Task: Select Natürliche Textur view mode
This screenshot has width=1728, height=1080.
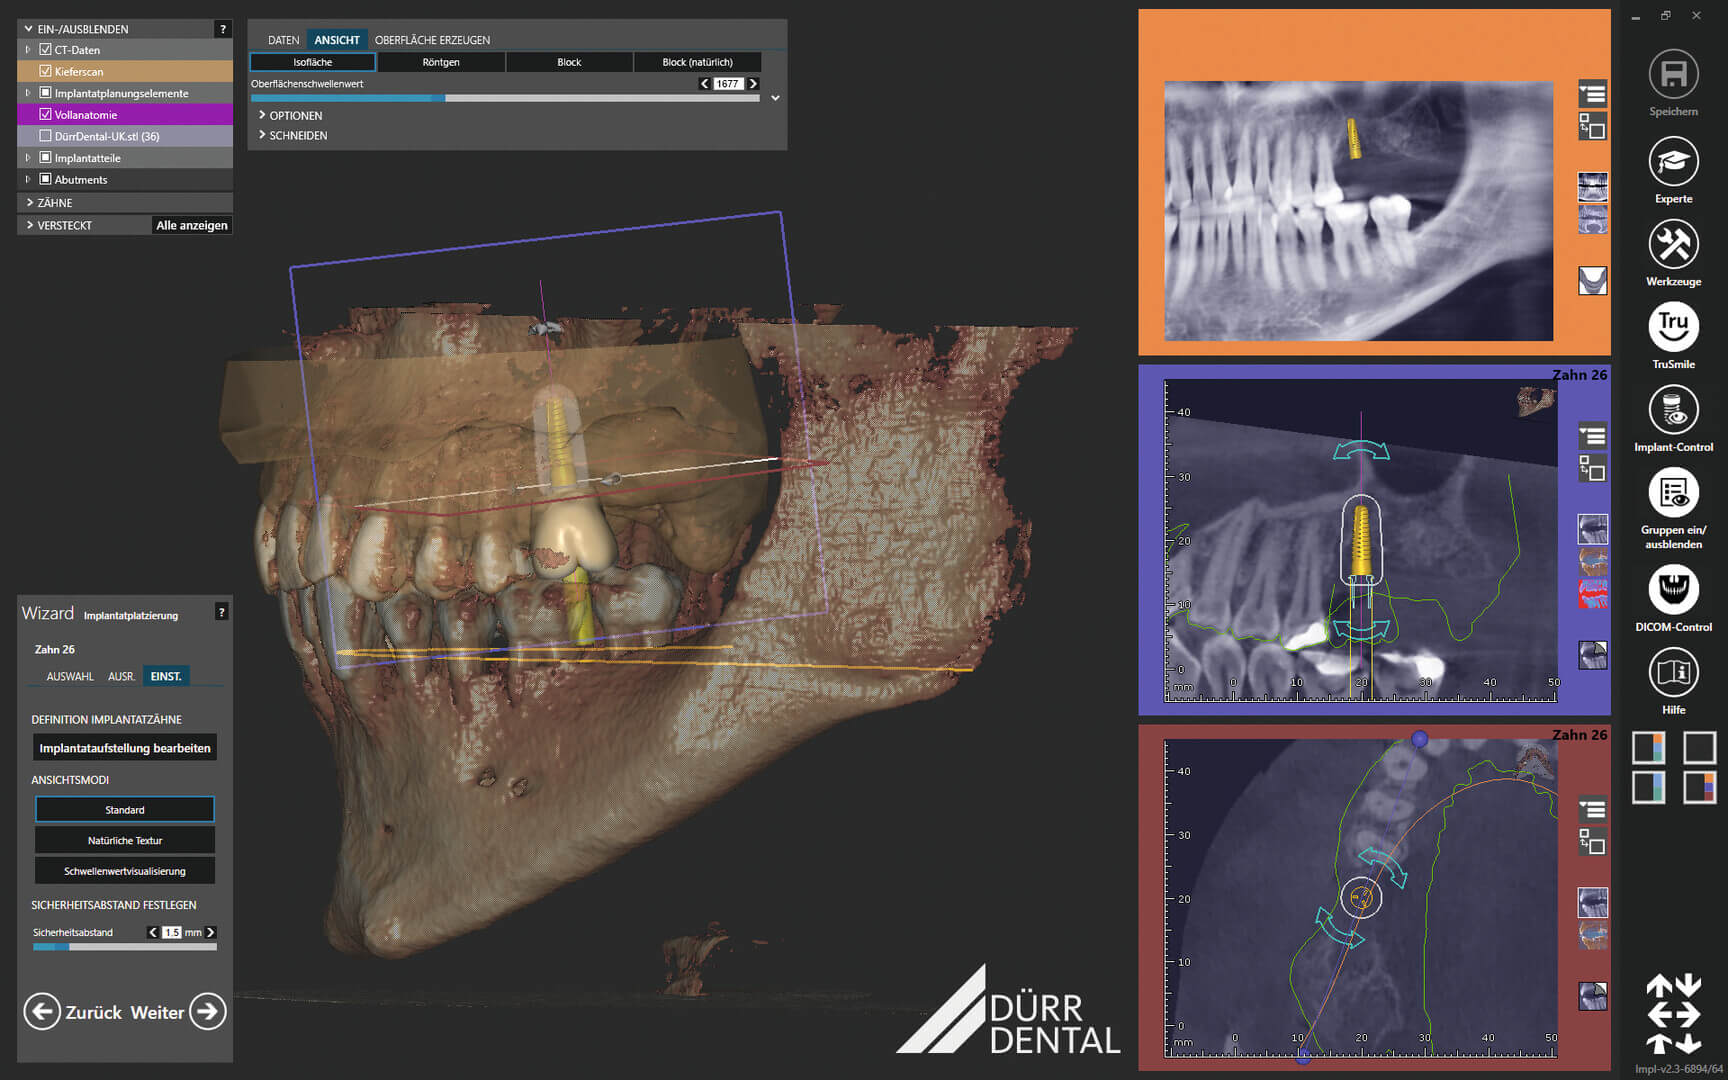Action: point(125,841)
